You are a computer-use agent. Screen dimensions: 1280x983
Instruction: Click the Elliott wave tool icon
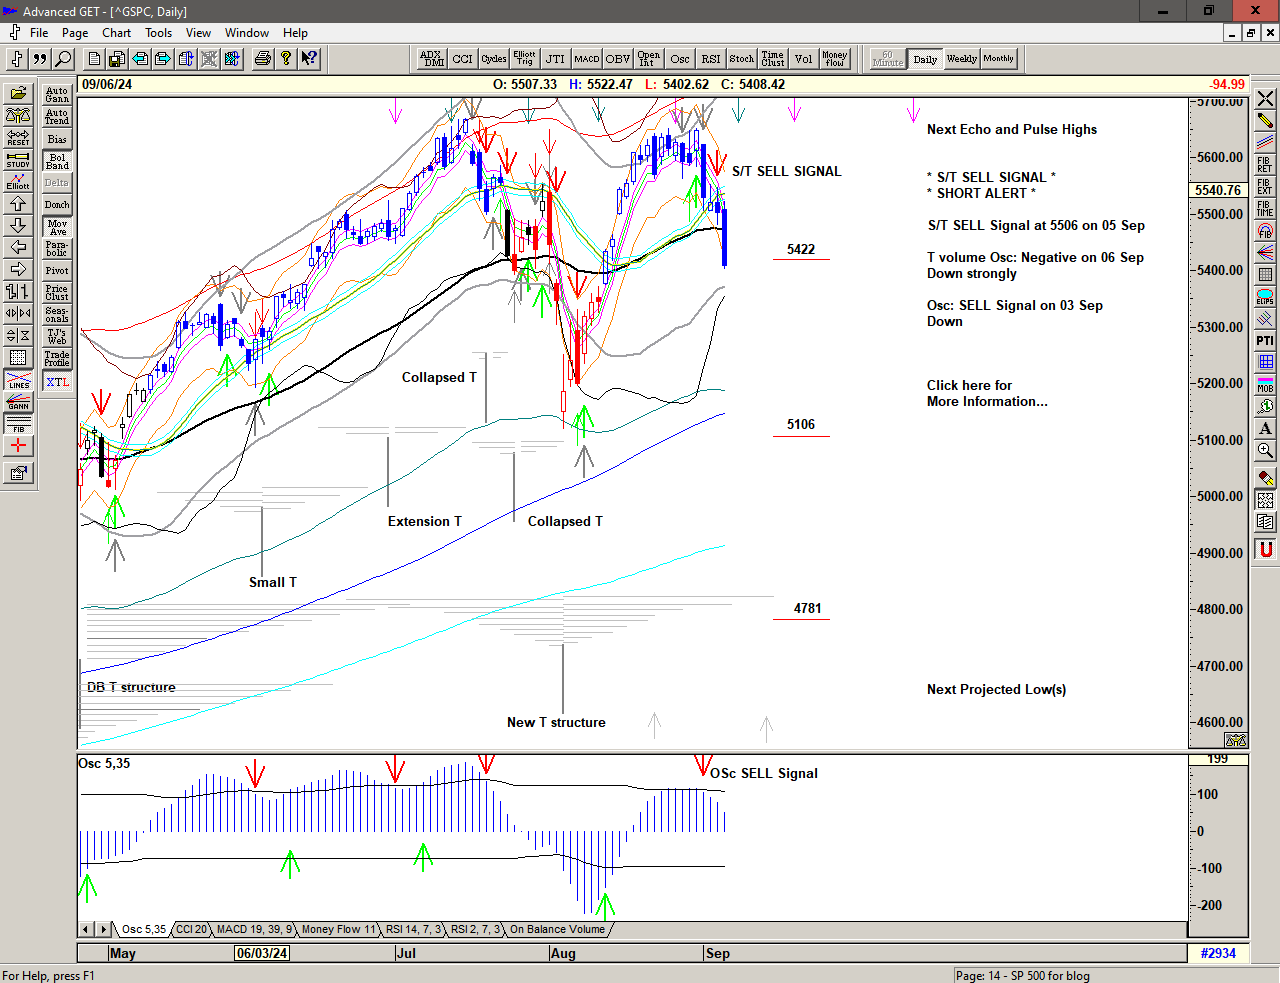click(x=18, y=181)
